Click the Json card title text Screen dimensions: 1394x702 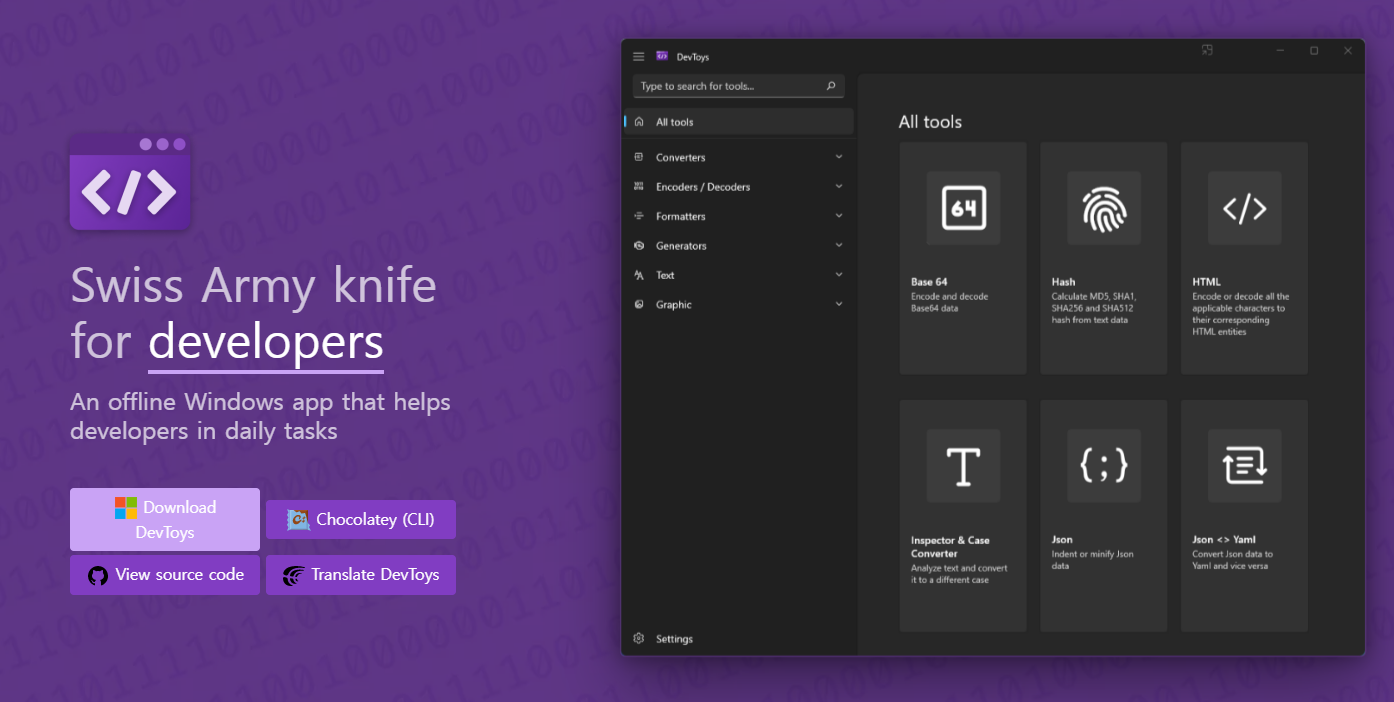click(x=1062, y=539)
